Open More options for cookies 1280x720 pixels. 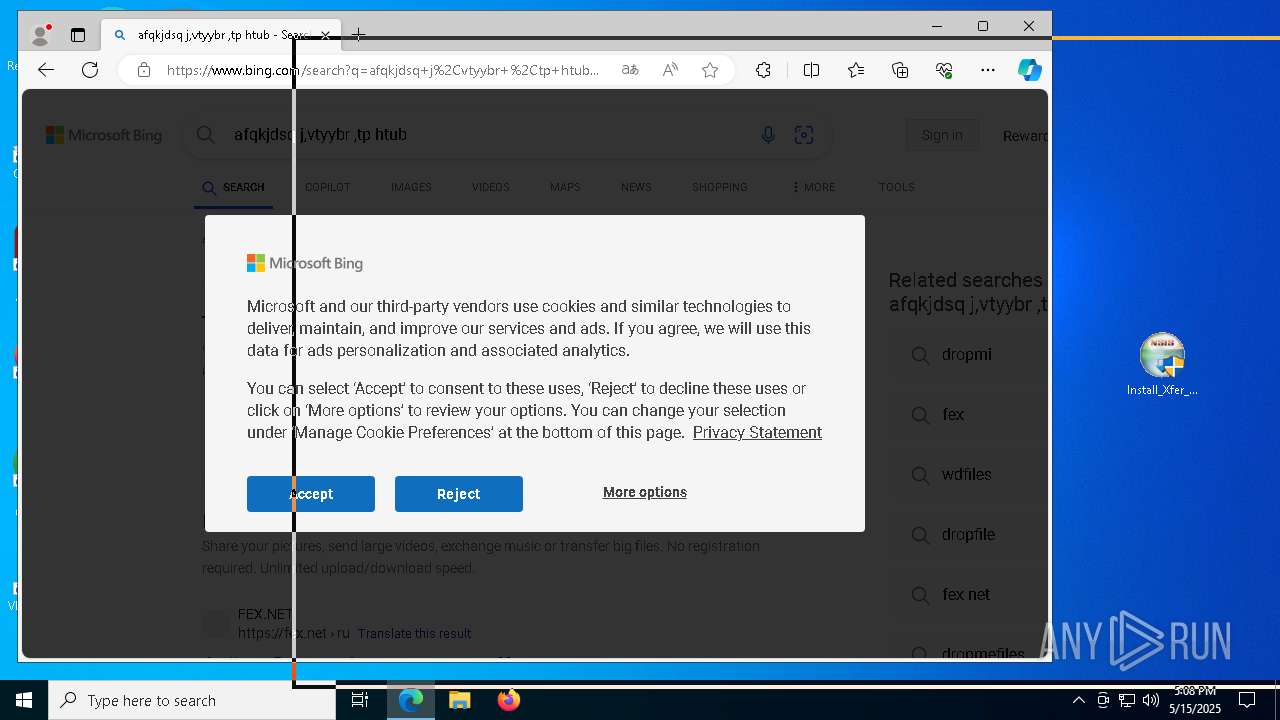point(645,492)
